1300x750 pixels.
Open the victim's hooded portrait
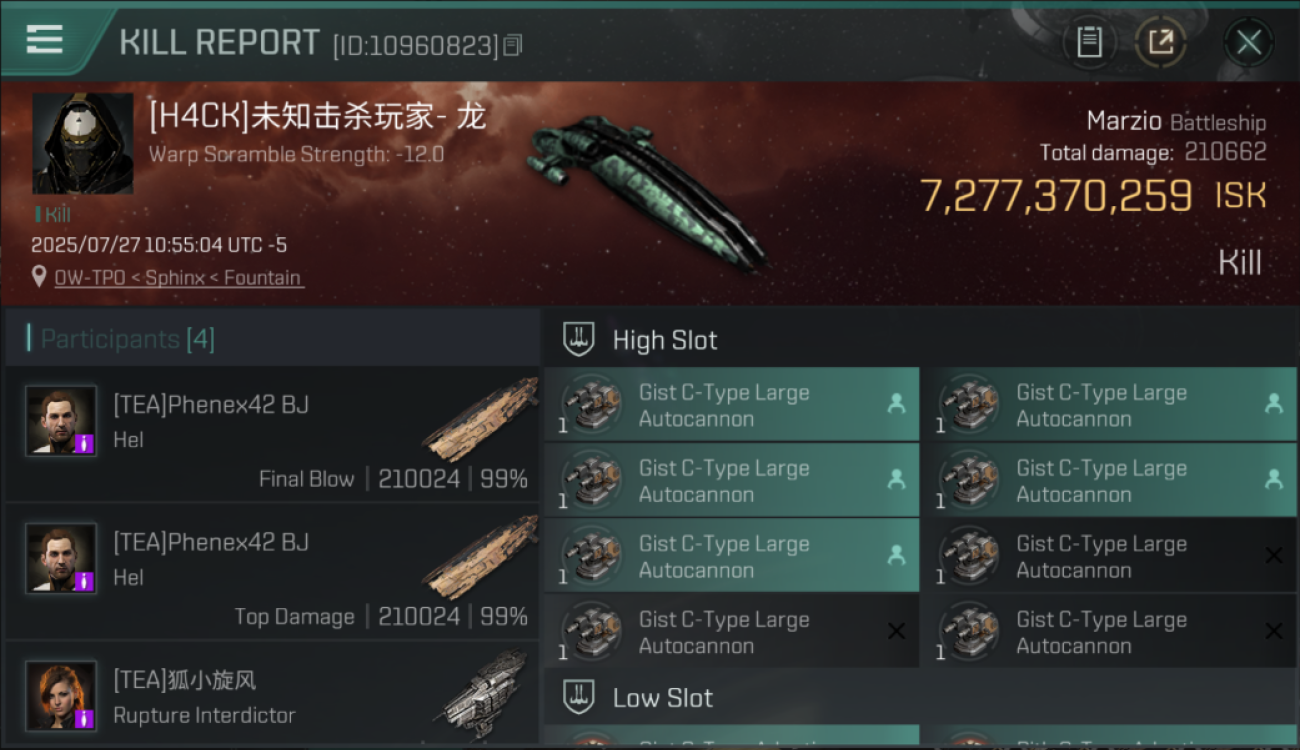tap(83, 143)
